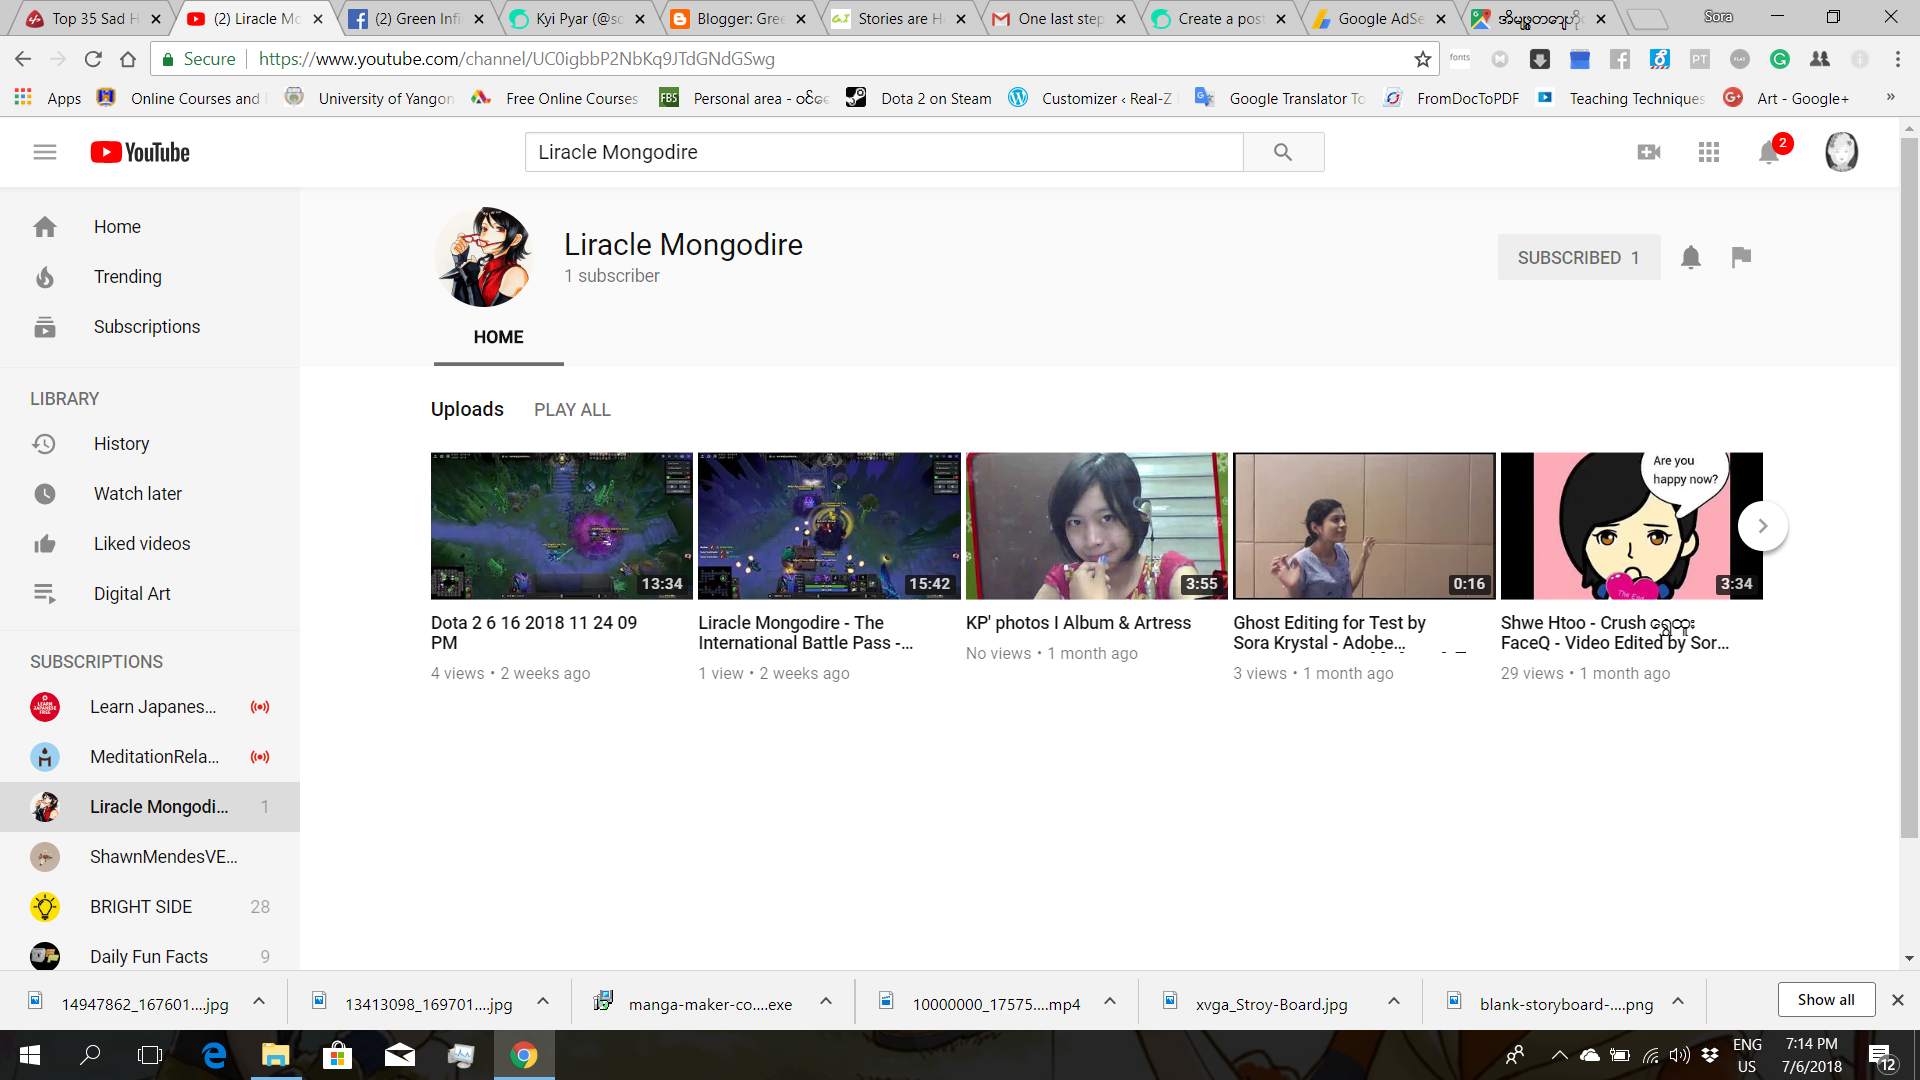Image resolution: width=1920 pixels, height=1080 pixels.
Task: Open the Dota 2 6 16 2018 video thumbnail
Action: point(561,526)
